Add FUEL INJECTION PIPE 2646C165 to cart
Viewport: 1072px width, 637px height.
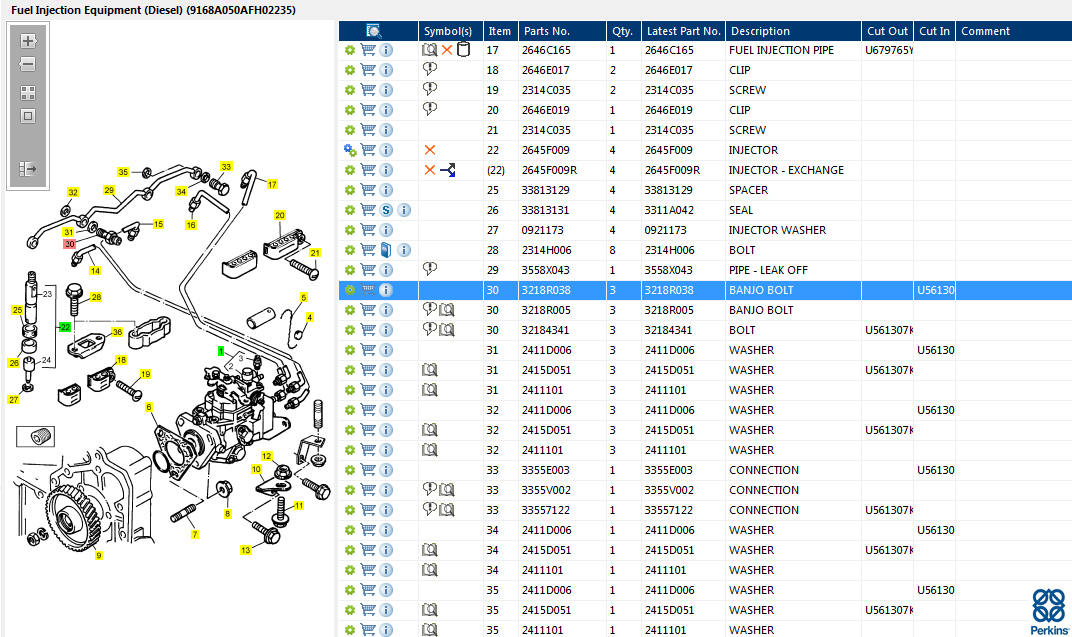tap(368, 50)
